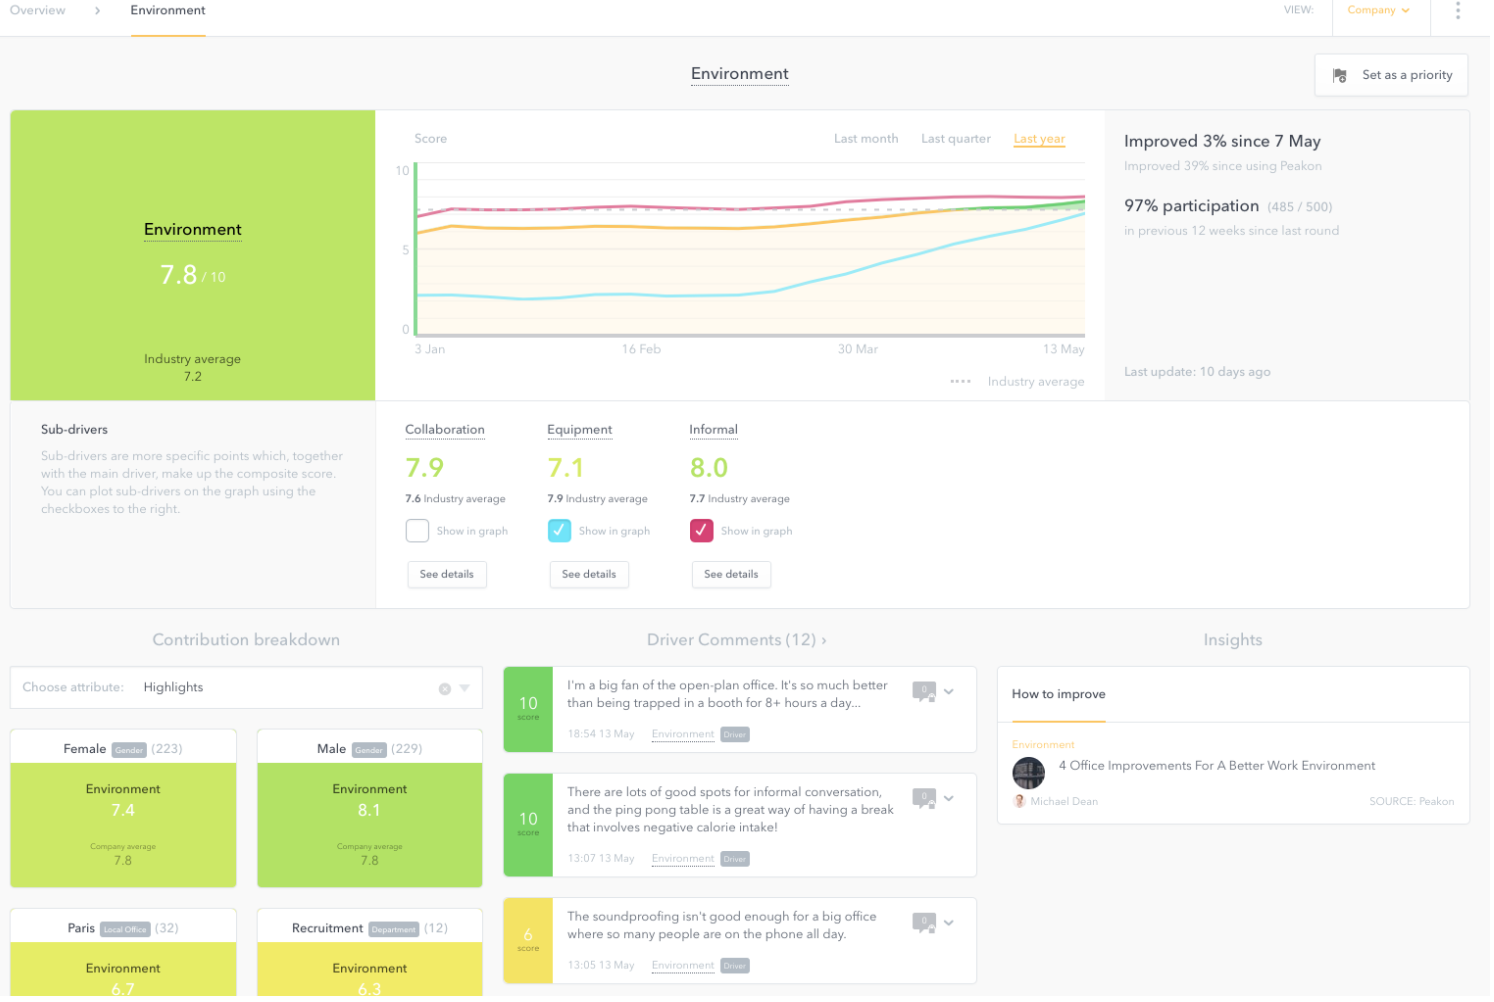The image size is (1494, 1002).
Task: Expand the Choose attribute dropdown arrow
Action: pos(466,690)
